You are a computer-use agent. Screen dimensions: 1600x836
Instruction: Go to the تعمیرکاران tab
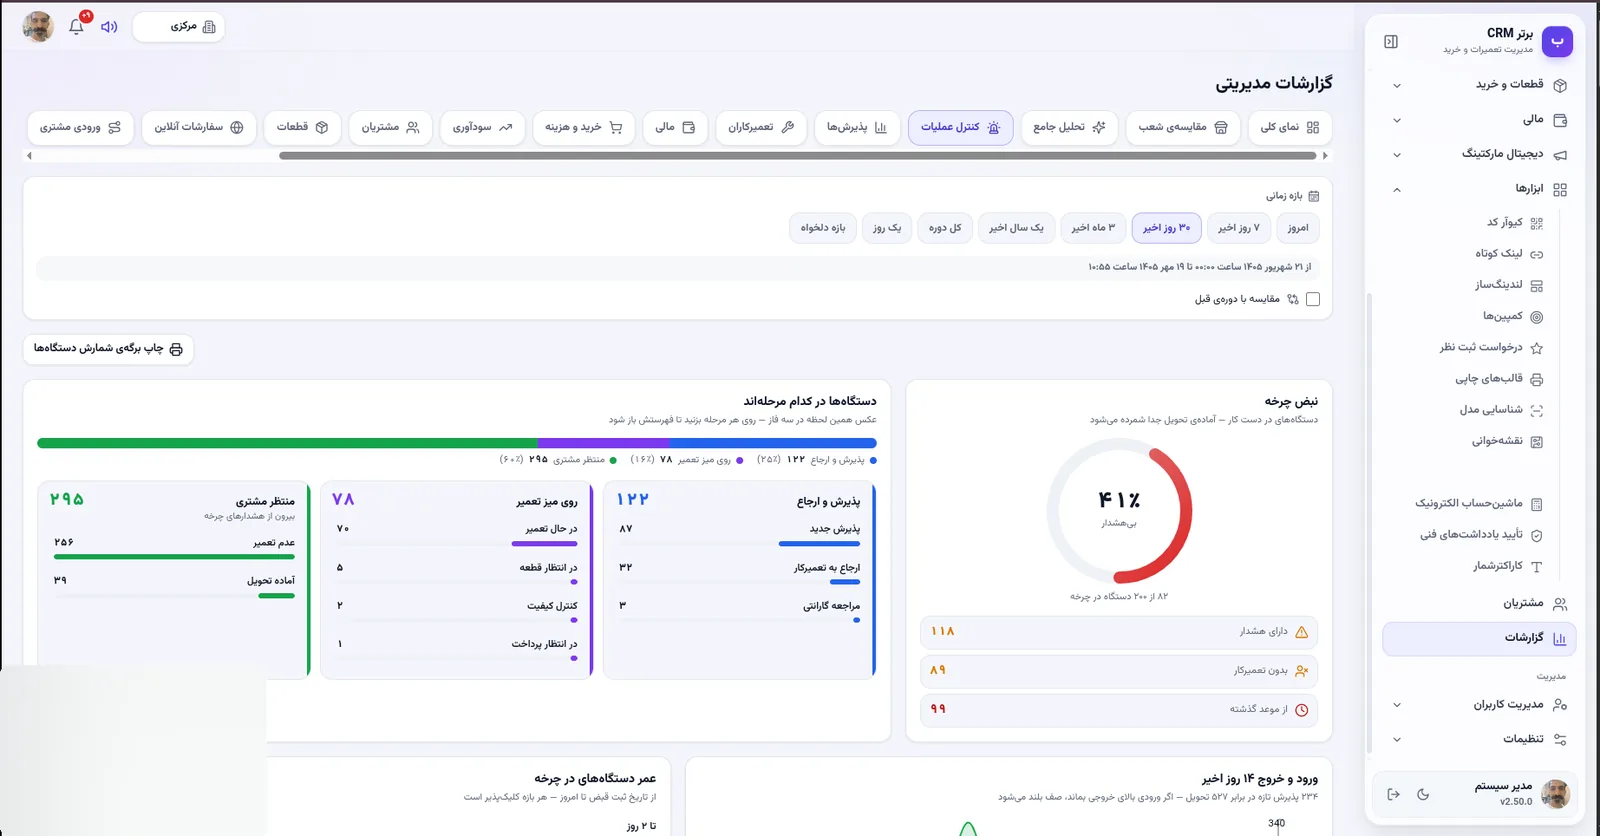761,127
